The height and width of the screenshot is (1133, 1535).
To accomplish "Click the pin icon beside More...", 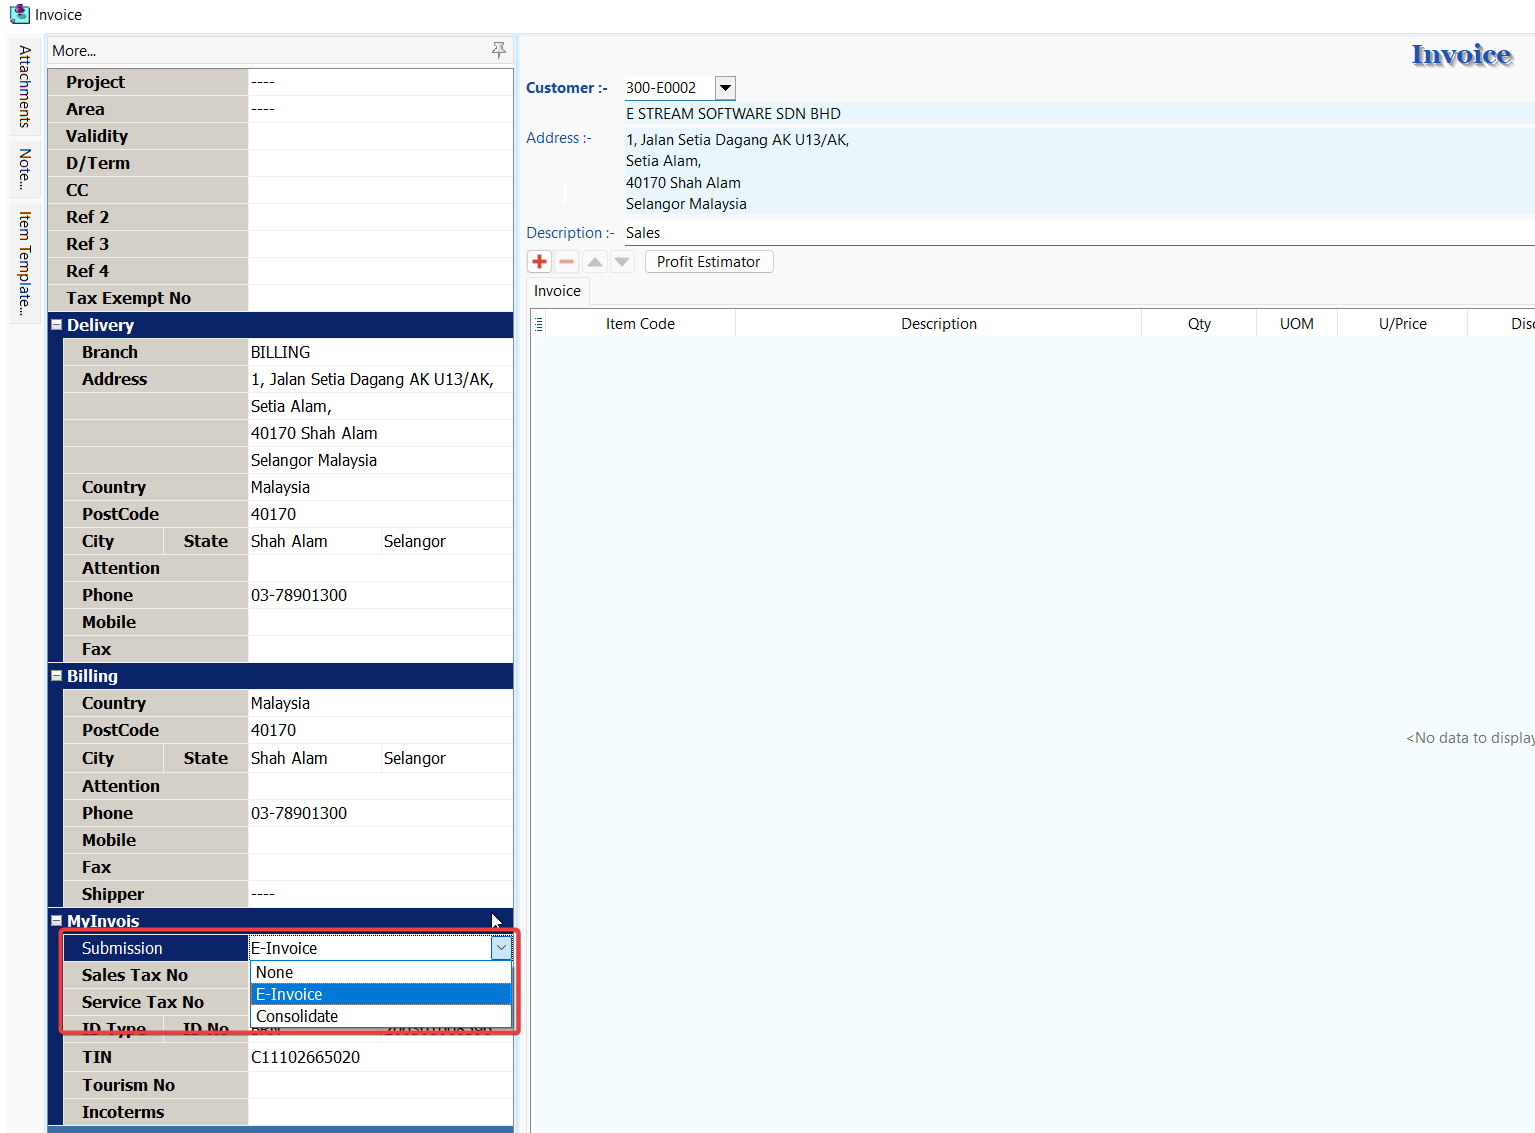I will [498, 50].
